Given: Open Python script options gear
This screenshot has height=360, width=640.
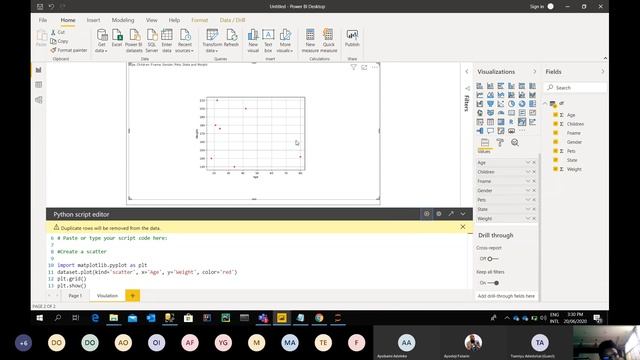Looking at the screenshot, I should tap(439, 214).
